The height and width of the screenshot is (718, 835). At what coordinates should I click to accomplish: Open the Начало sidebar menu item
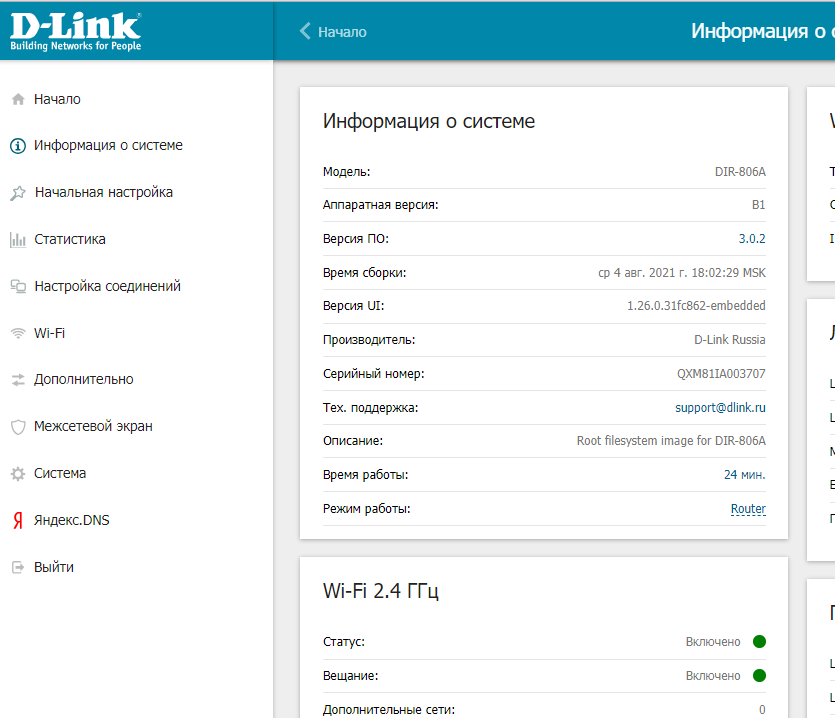click(x=58, y=99)
